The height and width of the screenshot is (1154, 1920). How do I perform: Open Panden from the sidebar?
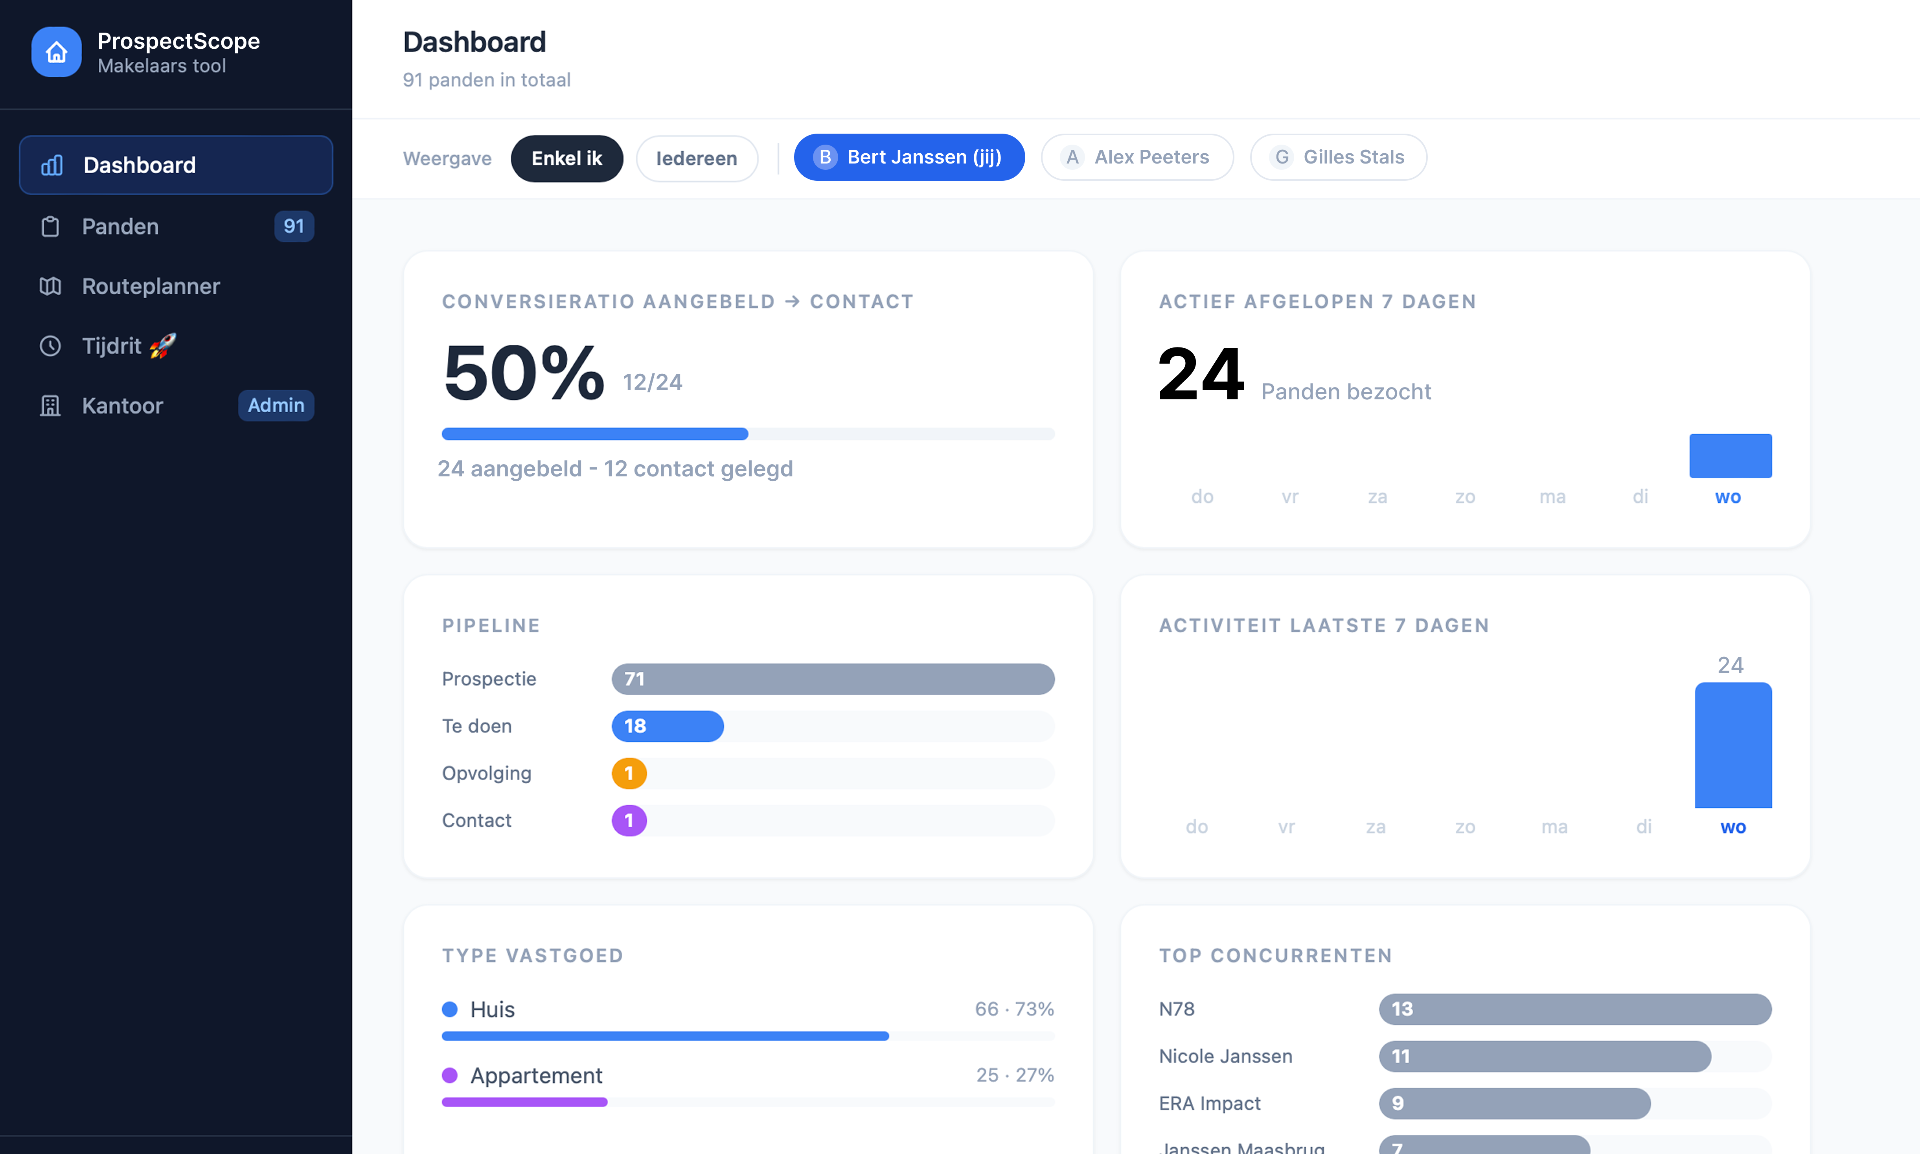click(x=119, y=226)
